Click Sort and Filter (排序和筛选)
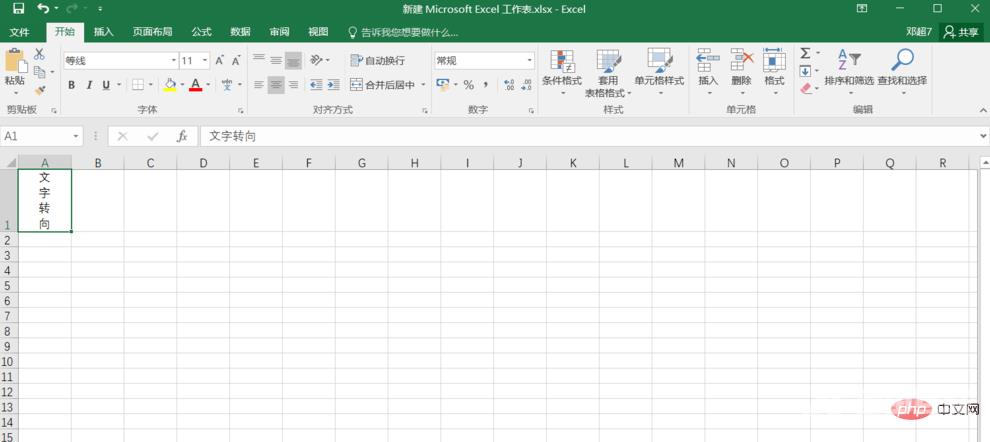990x442 pixels. coord(848,68)
